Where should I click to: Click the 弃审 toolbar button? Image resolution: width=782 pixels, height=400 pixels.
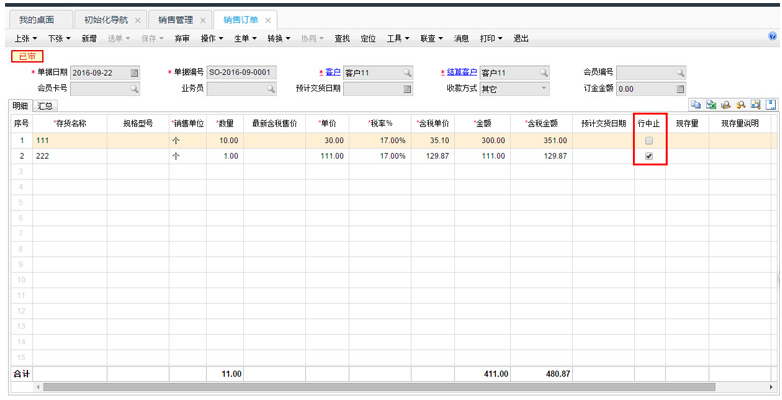coord(182,38)
